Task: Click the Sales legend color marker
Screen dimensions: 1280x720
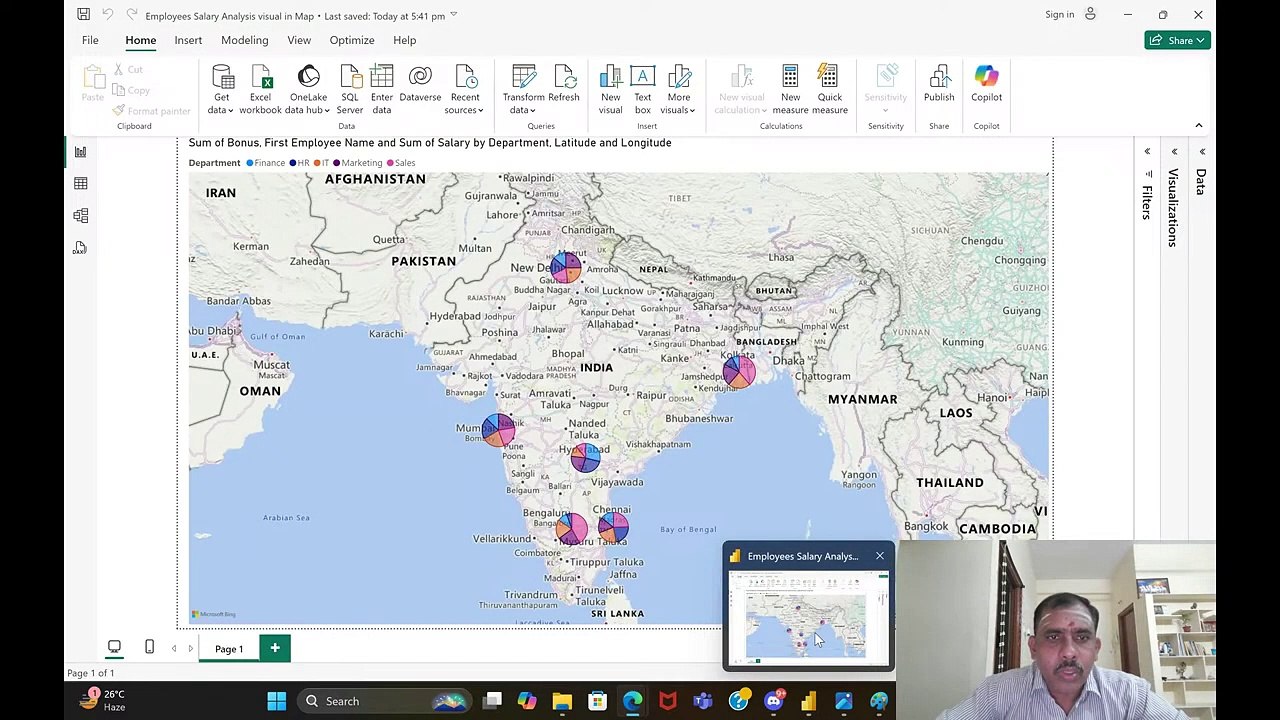Action: pyautogui.click(x=390, y=163)
